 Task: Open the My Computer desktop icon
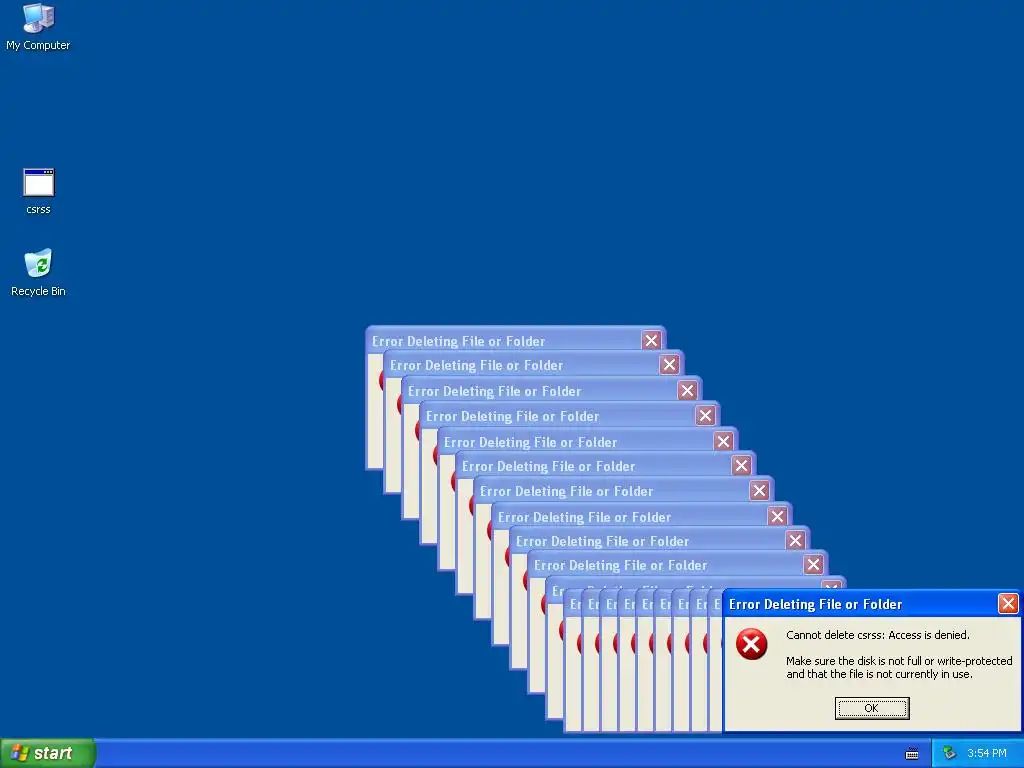[38, 27]
